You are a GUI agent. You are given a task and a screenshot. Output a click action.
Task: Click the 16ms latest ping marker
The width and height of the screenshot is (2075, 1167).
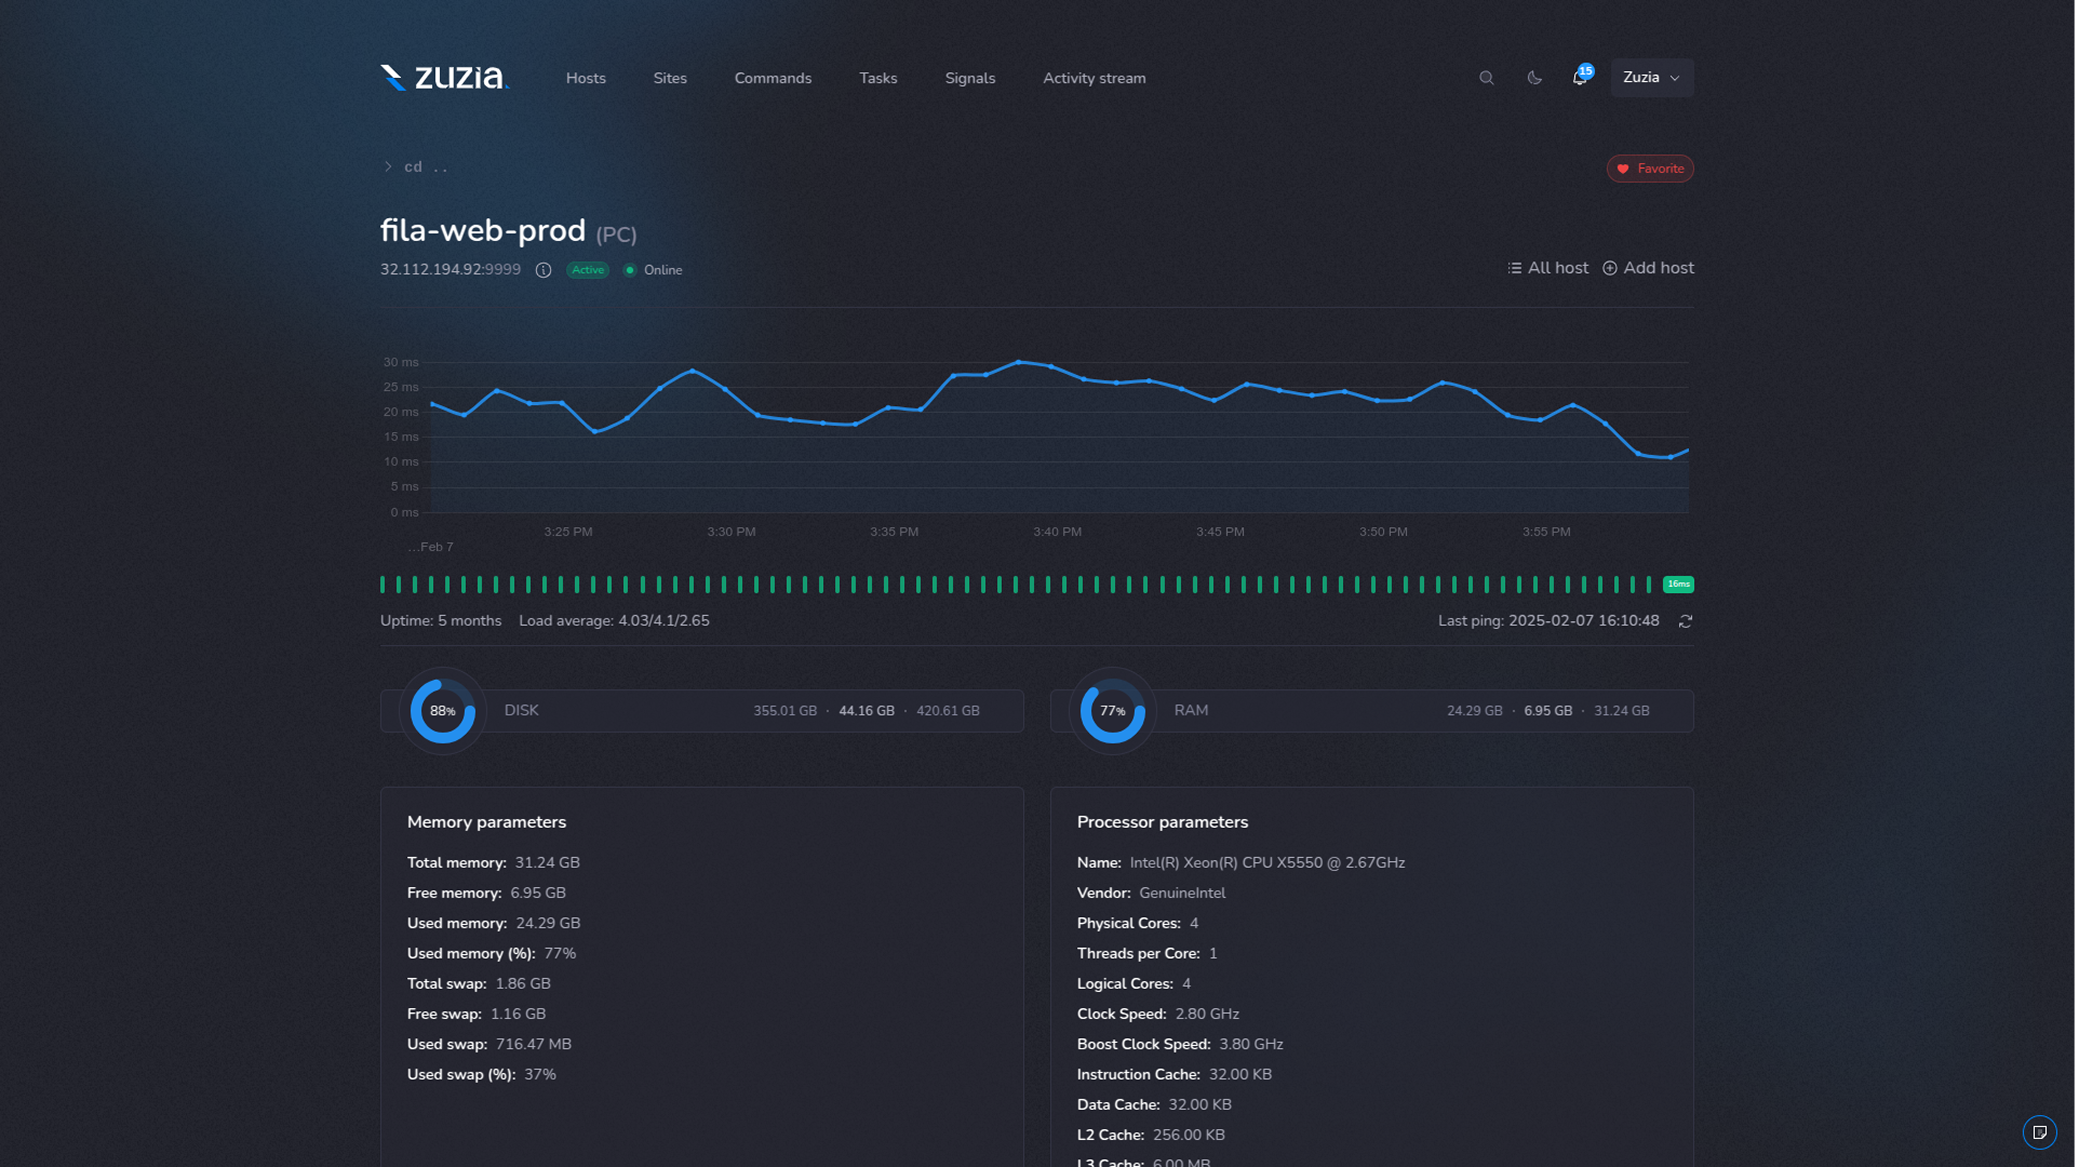click(x=1678, y=584)
